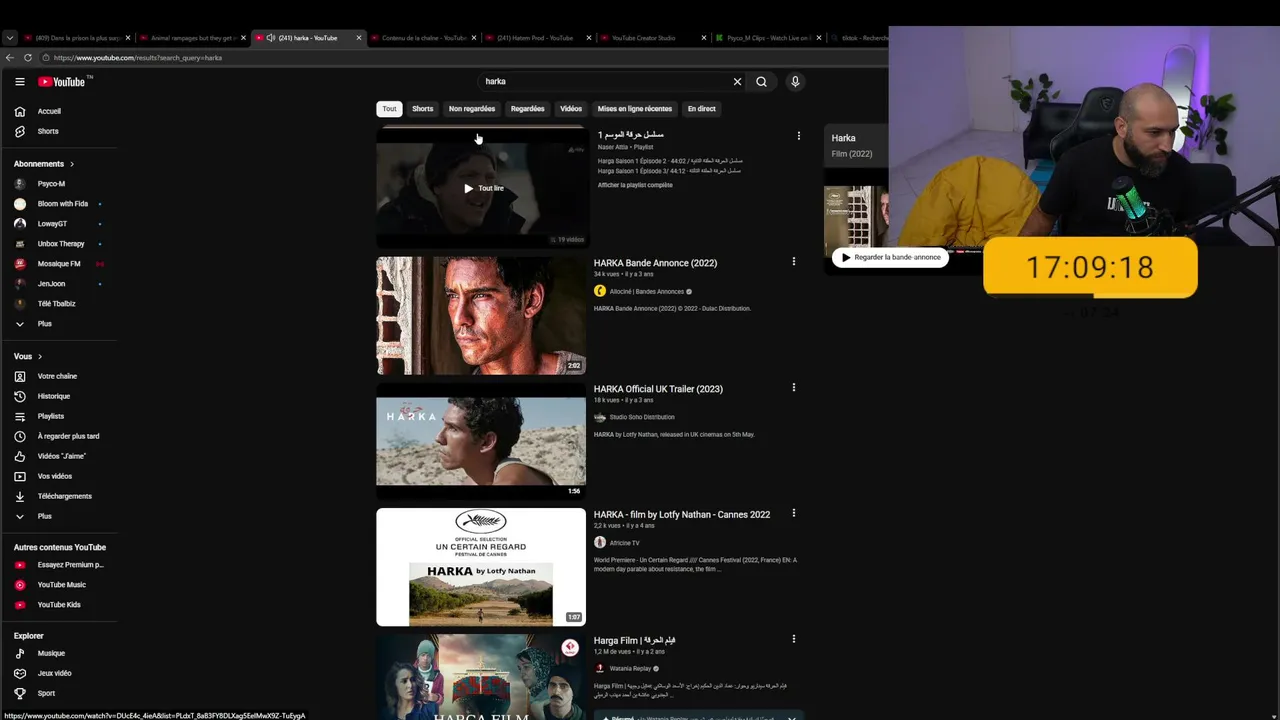Open more options for Harga Film video

click(794, 640)
